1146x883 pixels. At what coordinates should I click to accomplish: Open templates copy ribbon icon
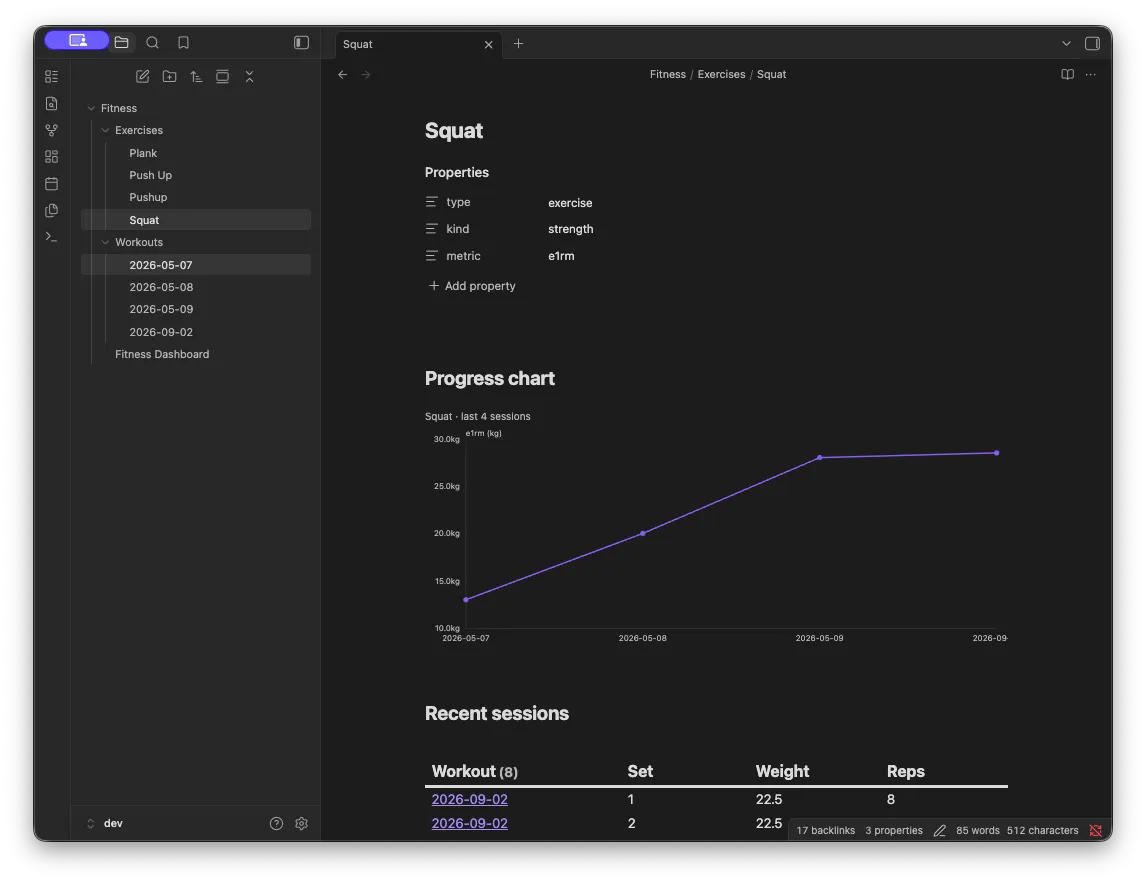pos(51,211)
